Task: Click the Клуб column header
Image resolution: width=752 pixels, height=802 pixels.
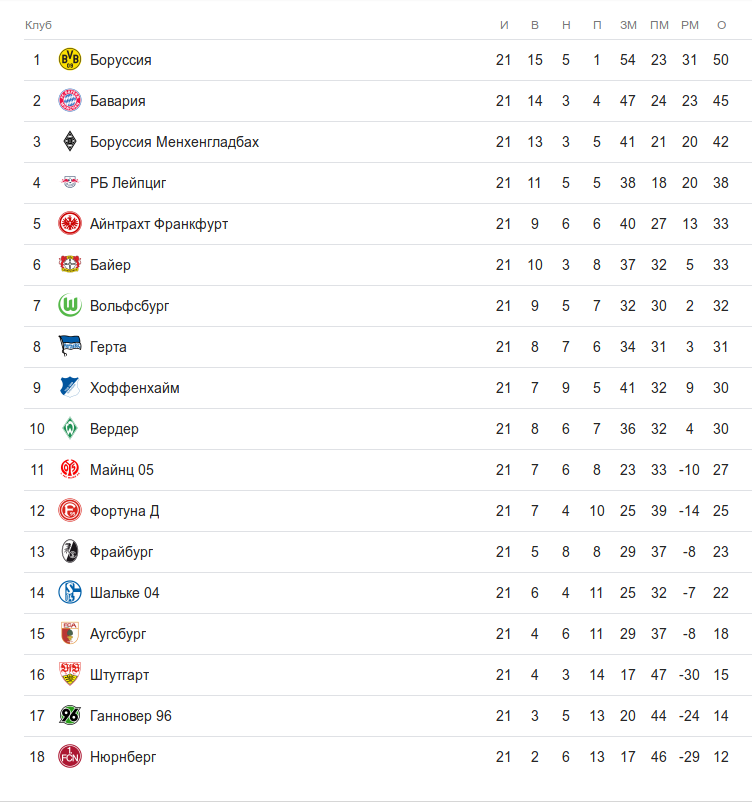Action: 38,24
